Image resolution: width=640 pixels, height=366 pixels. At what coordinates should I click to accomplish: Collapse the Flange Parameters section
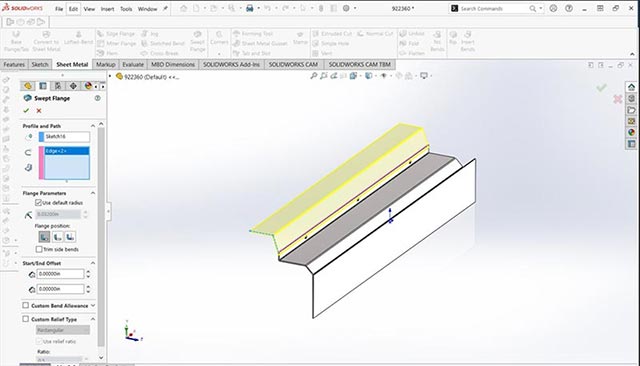93,193
